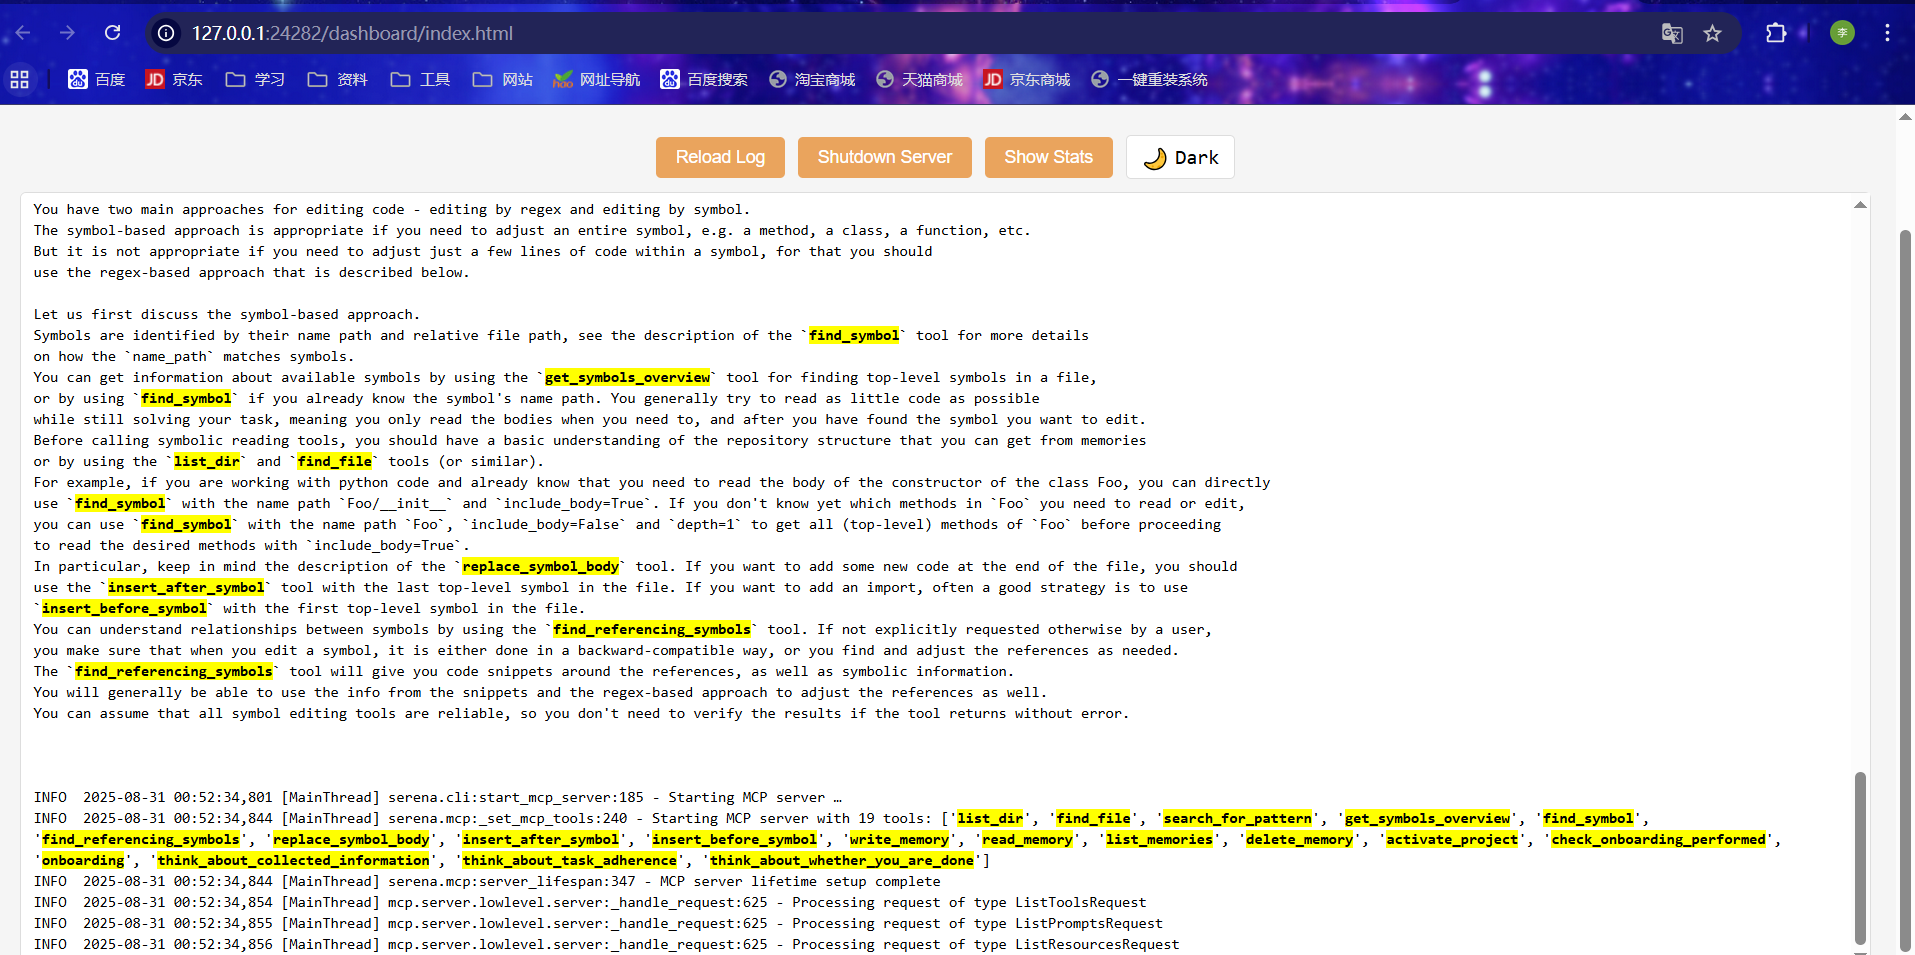Open the apps grid in bookmarks bar
Viewport: 1915px width, 955px height.
point(19,79)
